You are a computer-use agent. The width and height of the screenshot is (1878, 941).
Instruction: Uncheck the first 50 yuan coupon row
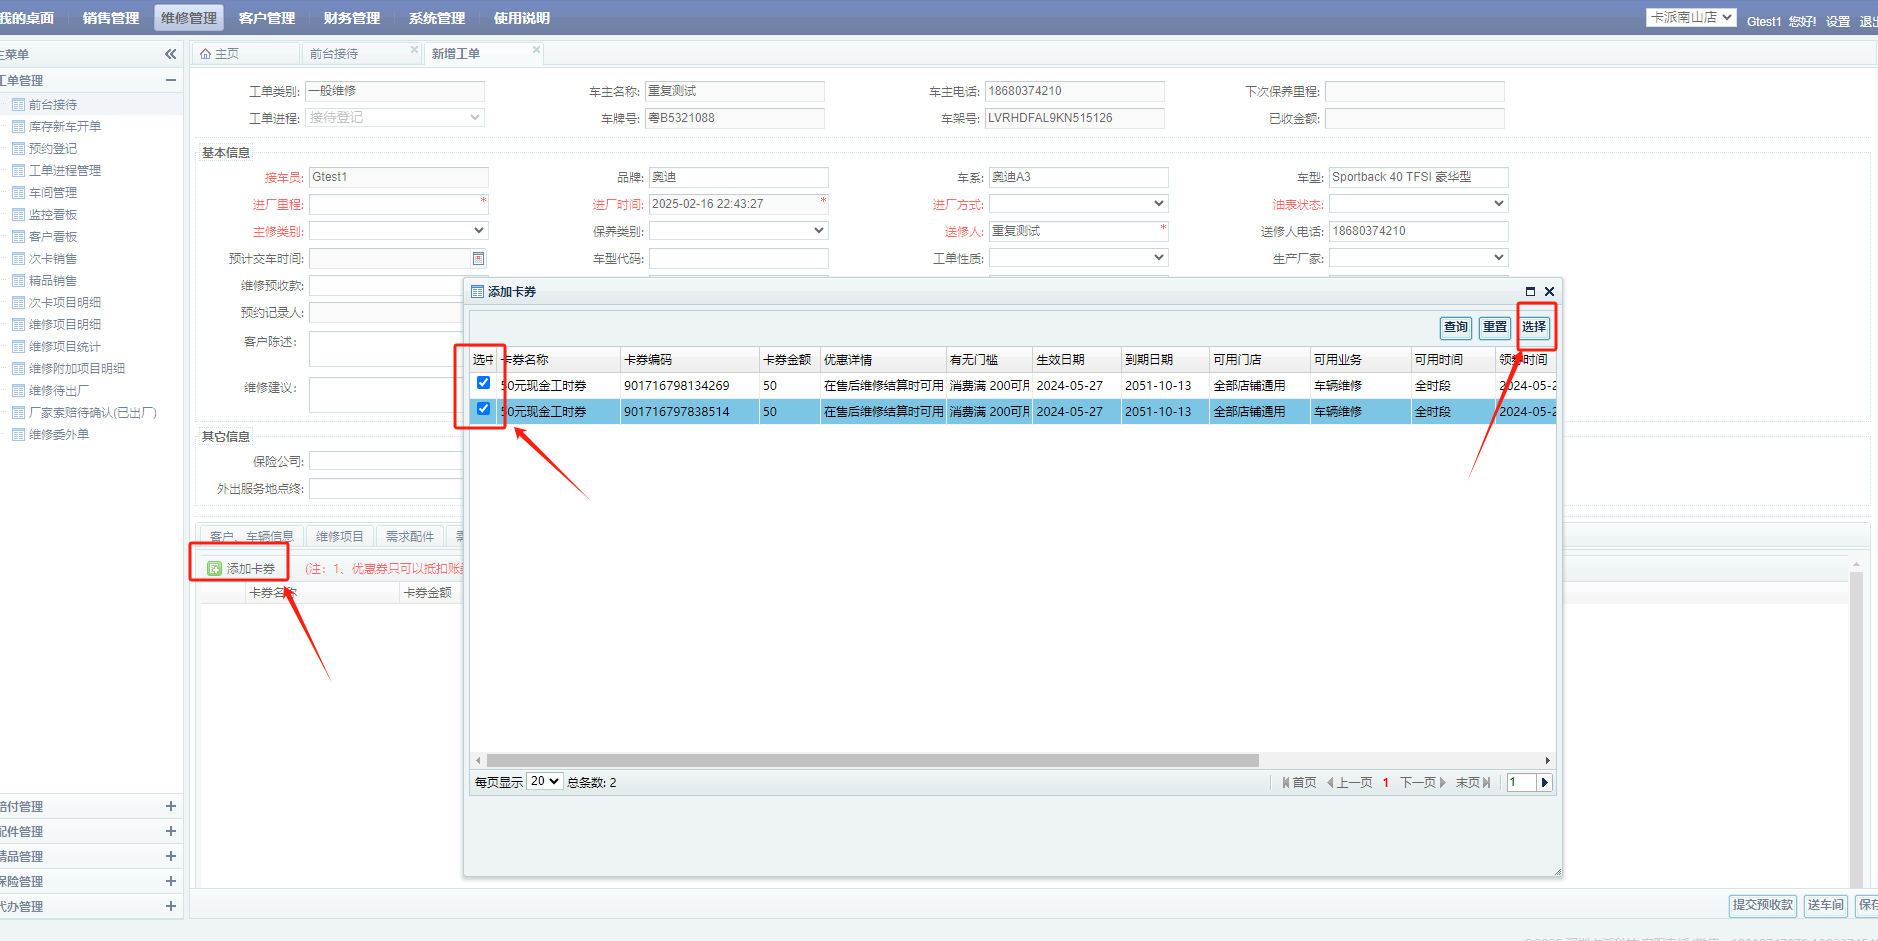(483, 383)
